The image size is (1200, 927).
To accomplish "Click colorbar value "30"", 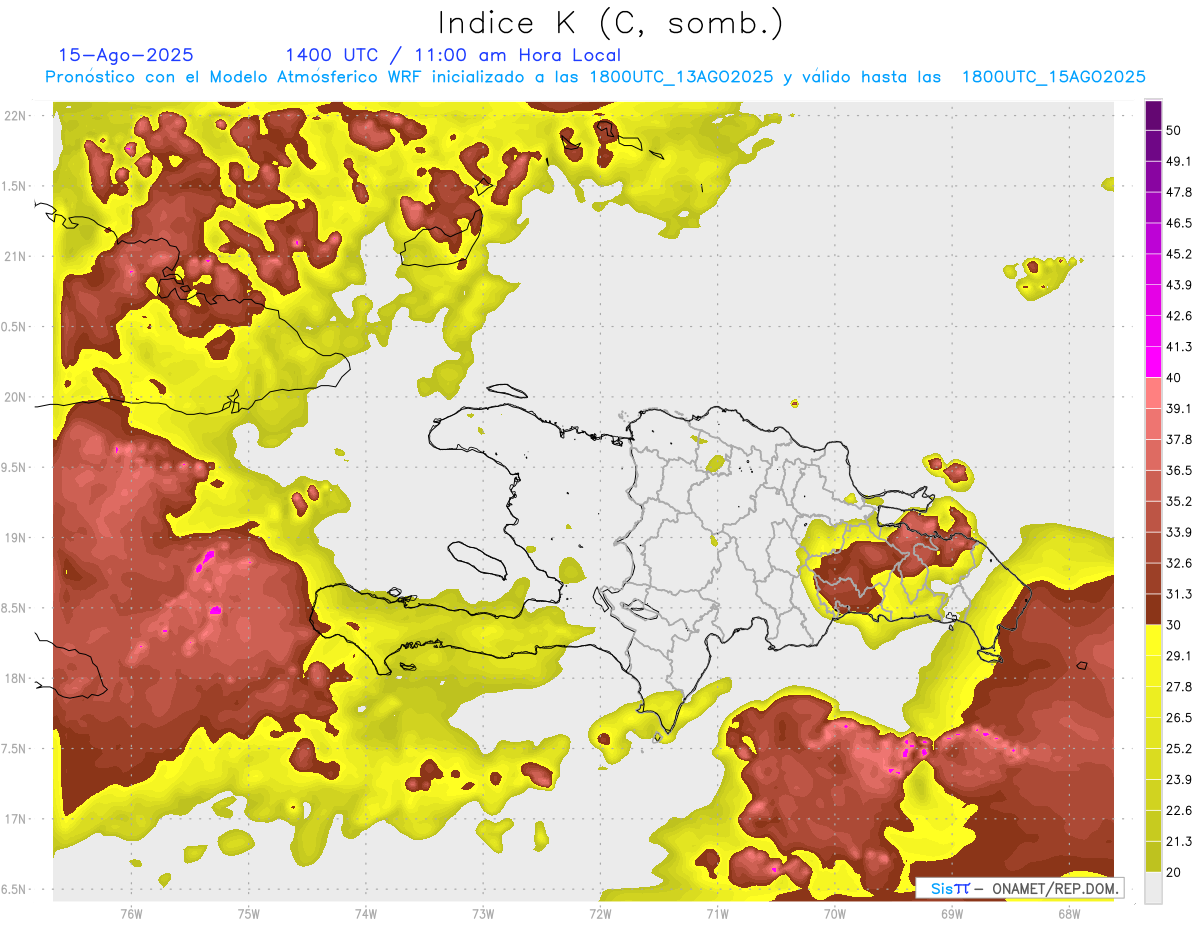I will click(x=1174, y=625).
